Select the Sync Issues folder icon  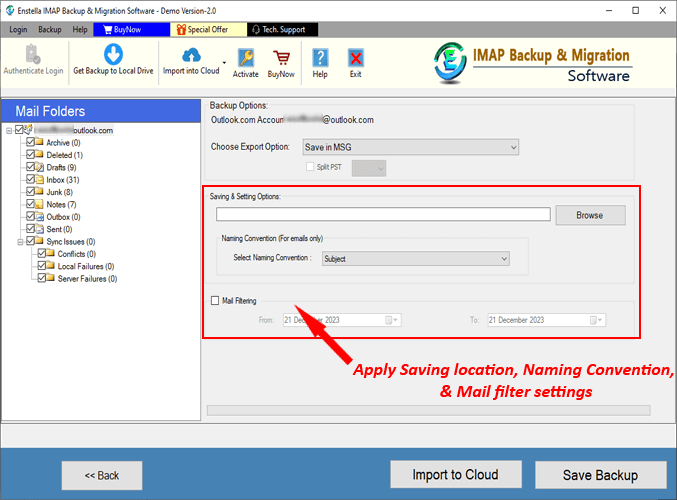click(40, 241)
